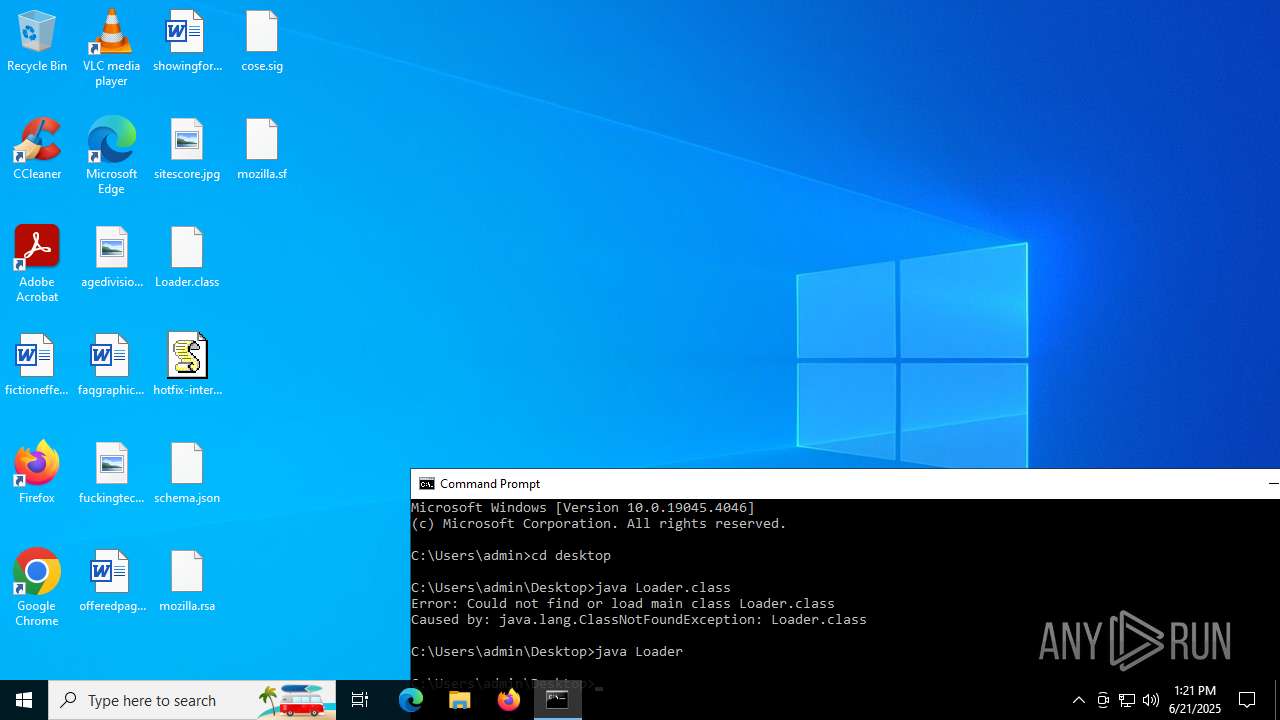This screenshot has height=720, width=1280.
Task: Click the Command Prompt title bar icon
Action: [x=427, y=484]
